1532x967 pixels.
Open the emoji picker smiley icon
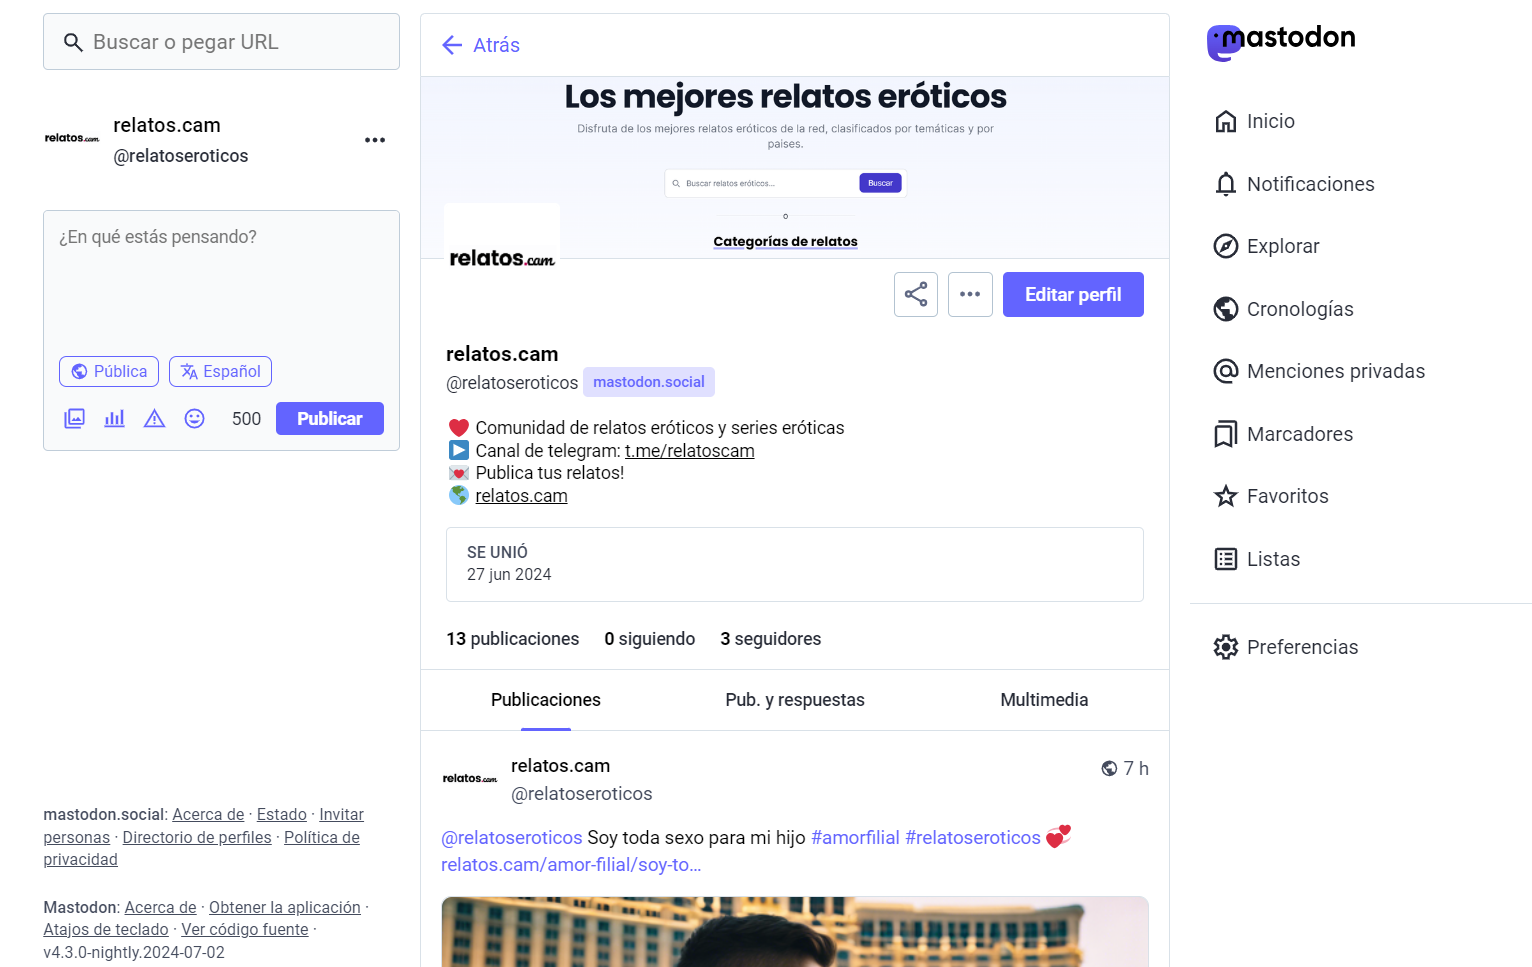click(195, 419)
